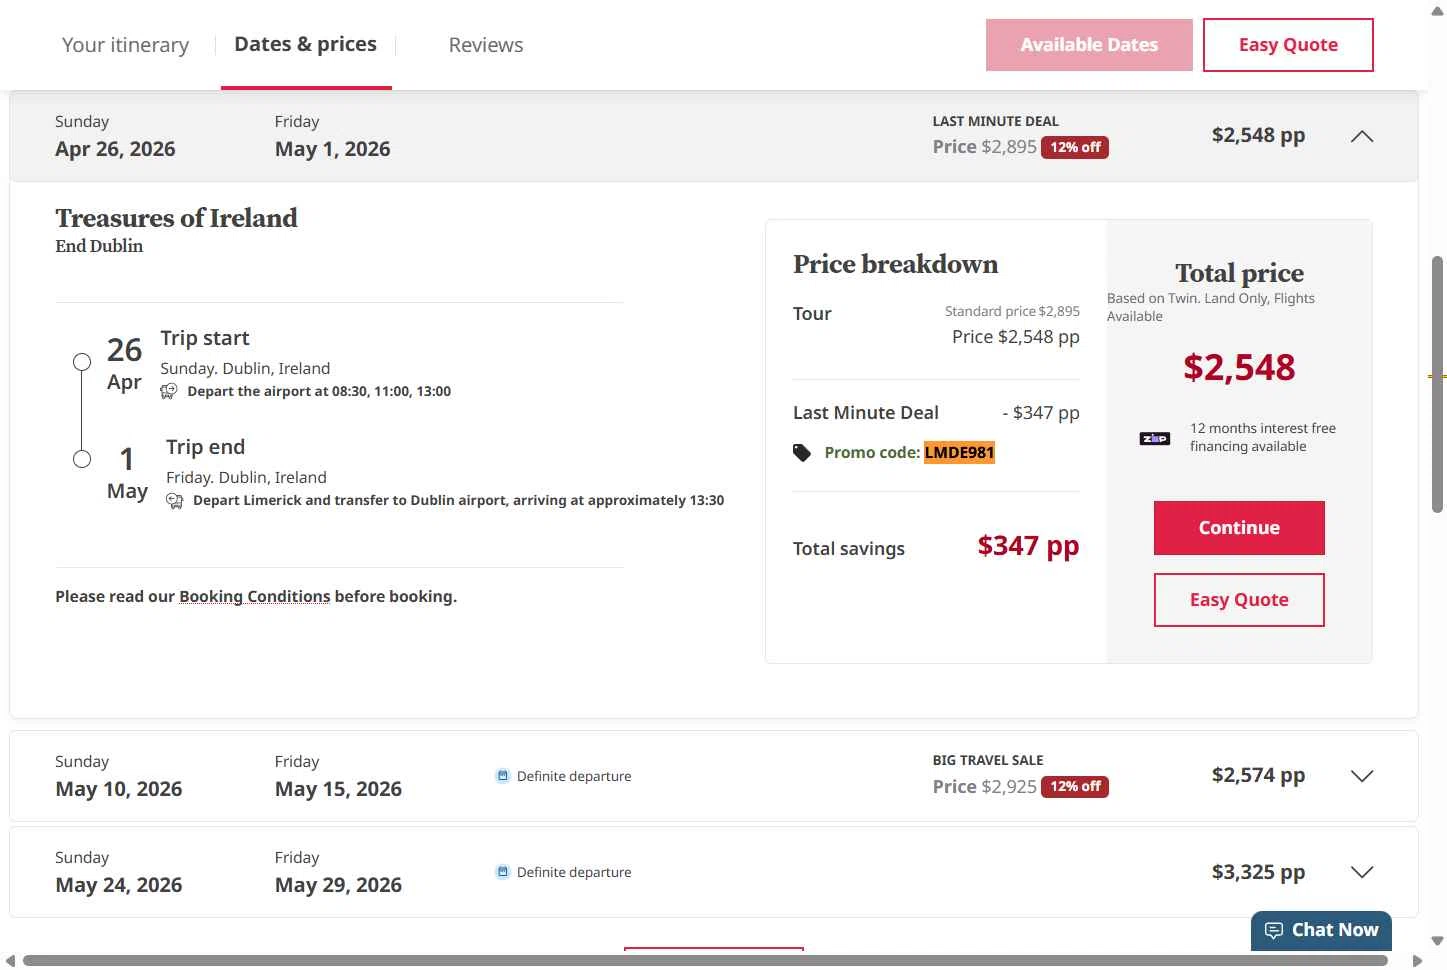Click the 12% off badge for Apr 26
The width and height of the screenshot is (1447, 970).
click(x=1075, y=147)
